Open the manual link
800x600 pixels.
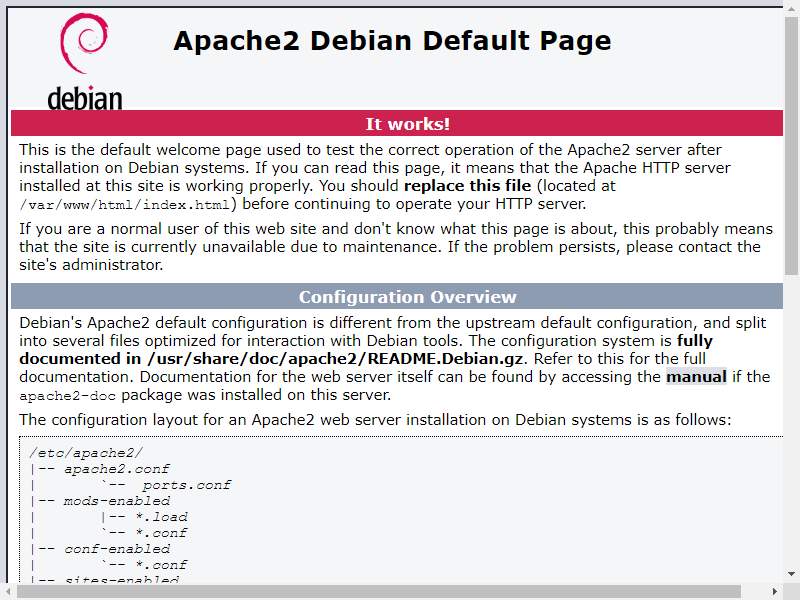tap(696, 377)
